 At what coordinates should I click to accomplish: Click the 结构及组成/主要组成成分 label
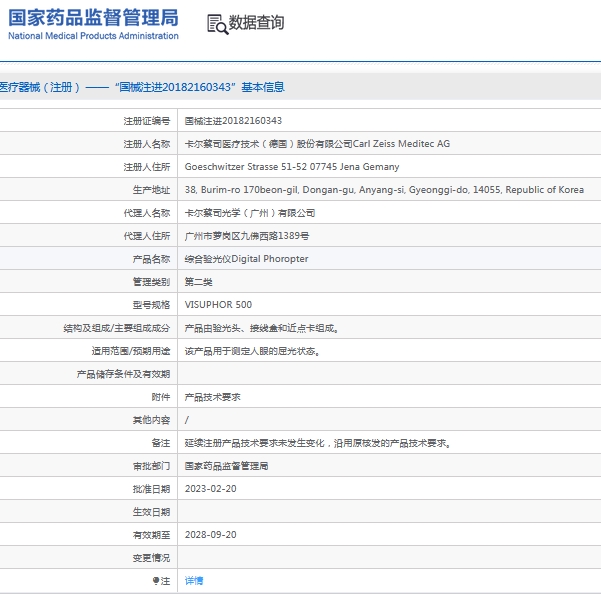(117, 328)
